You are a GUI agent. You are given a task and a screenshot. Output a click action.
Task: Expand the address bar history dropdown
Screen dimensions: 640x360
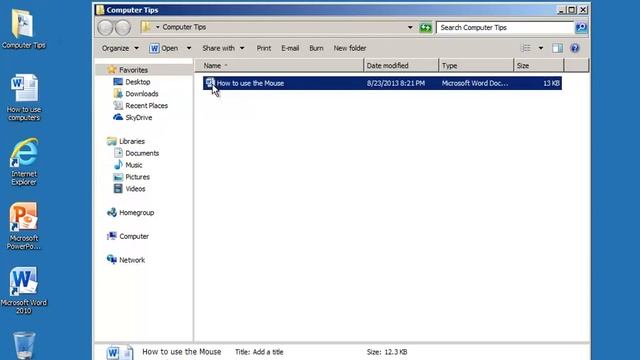click(x=410, y=27)
